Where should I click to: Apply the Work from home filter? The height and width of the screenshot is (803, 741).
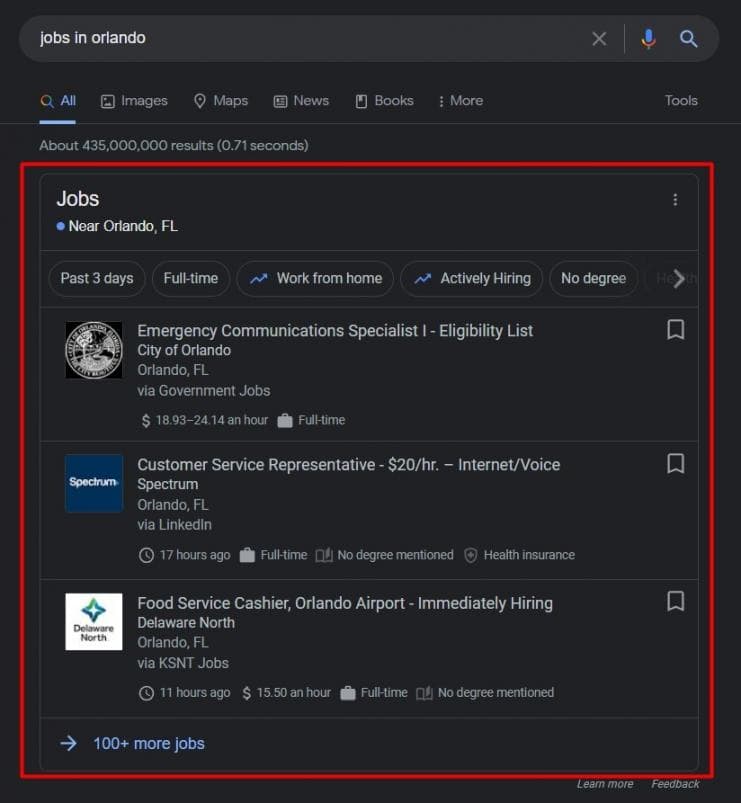click(x=316, y=279)
